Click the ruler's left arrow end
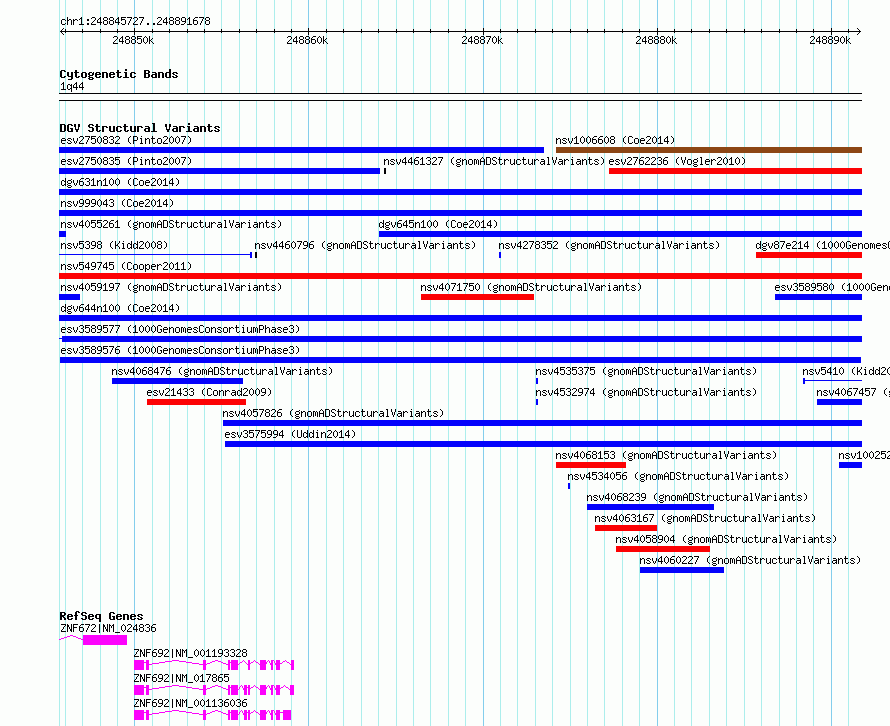 (x=62, y=32)
